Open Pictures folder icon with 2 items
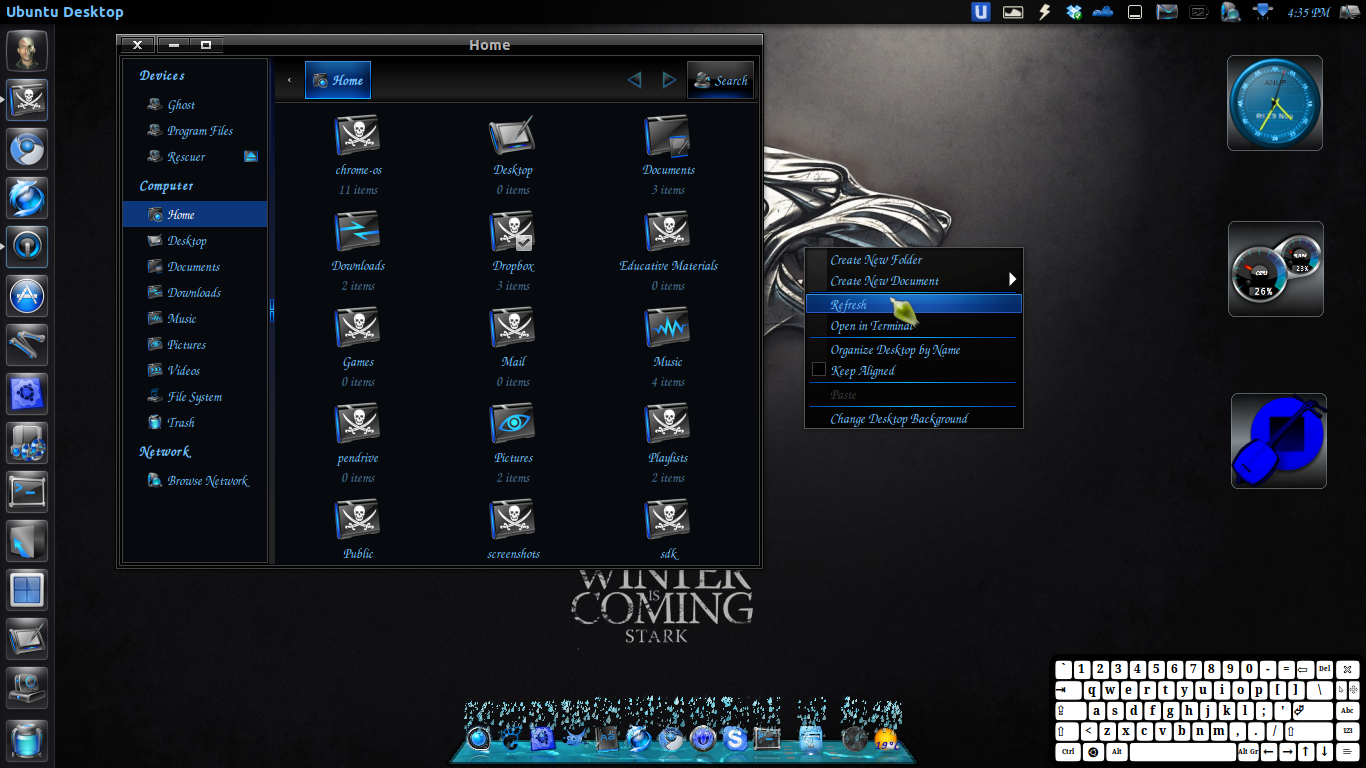This screenshot has width=1366, height=768. point(512,423)
